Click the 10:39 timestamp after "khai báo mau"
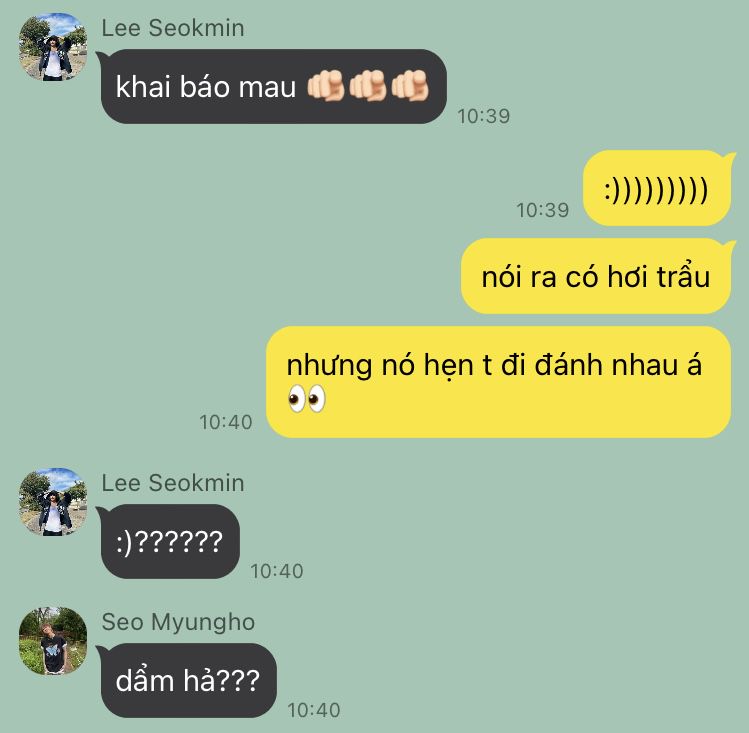This screenshot has width=749, height=733. coord(483,116)
